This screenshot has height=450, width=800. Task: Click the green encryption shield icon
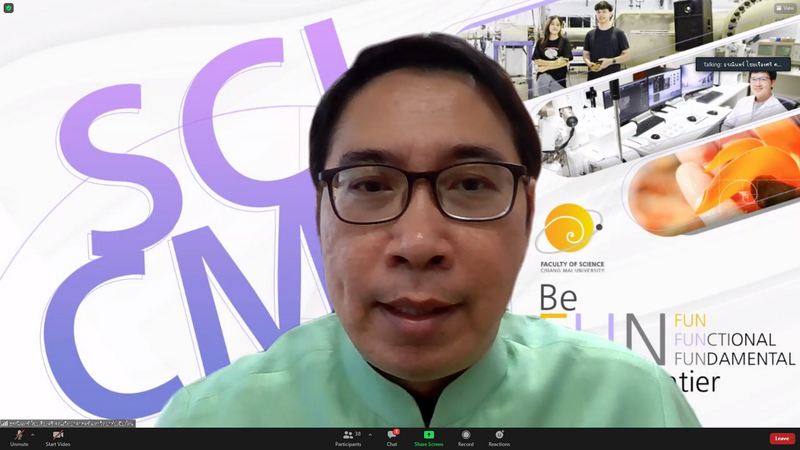click(9, 8)
